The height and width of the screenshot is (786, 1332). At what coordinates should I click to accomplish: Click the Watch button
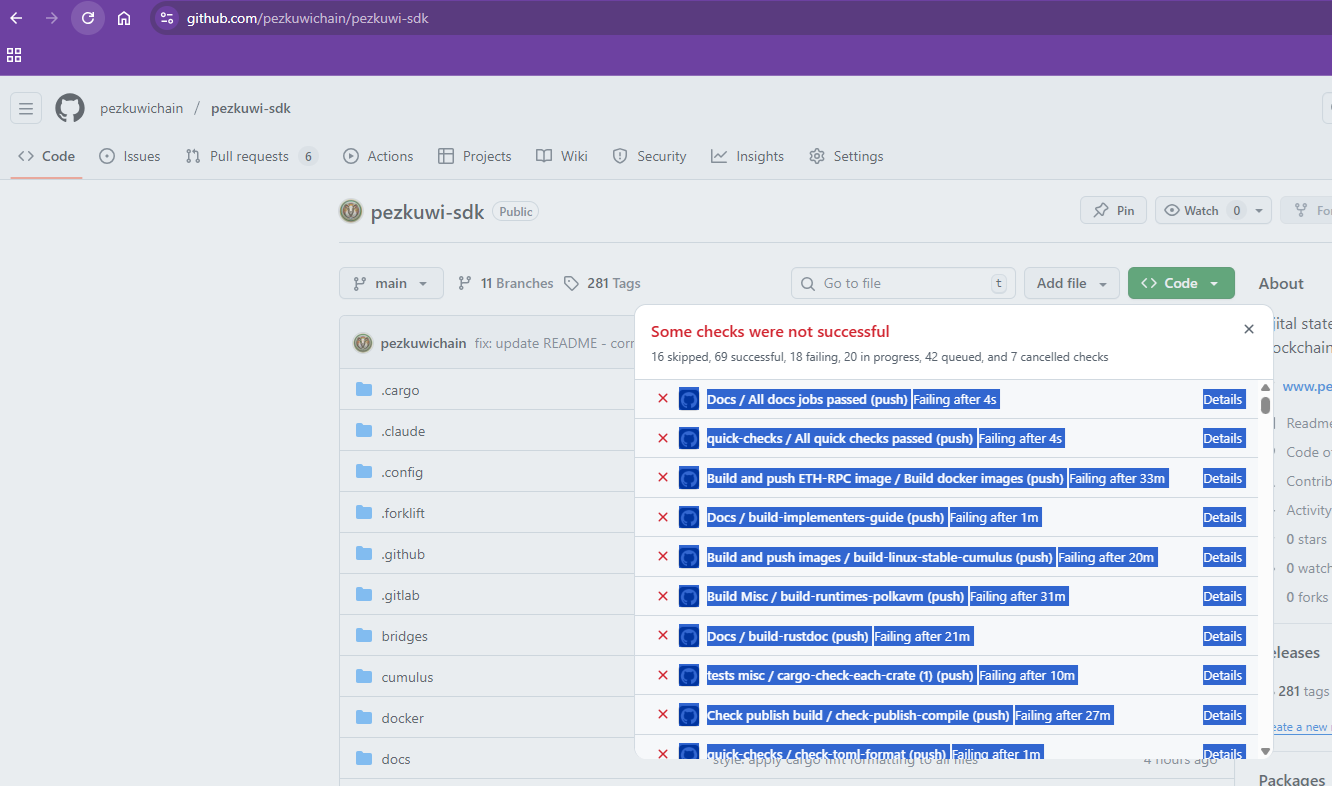click(x=1202, y=211)
